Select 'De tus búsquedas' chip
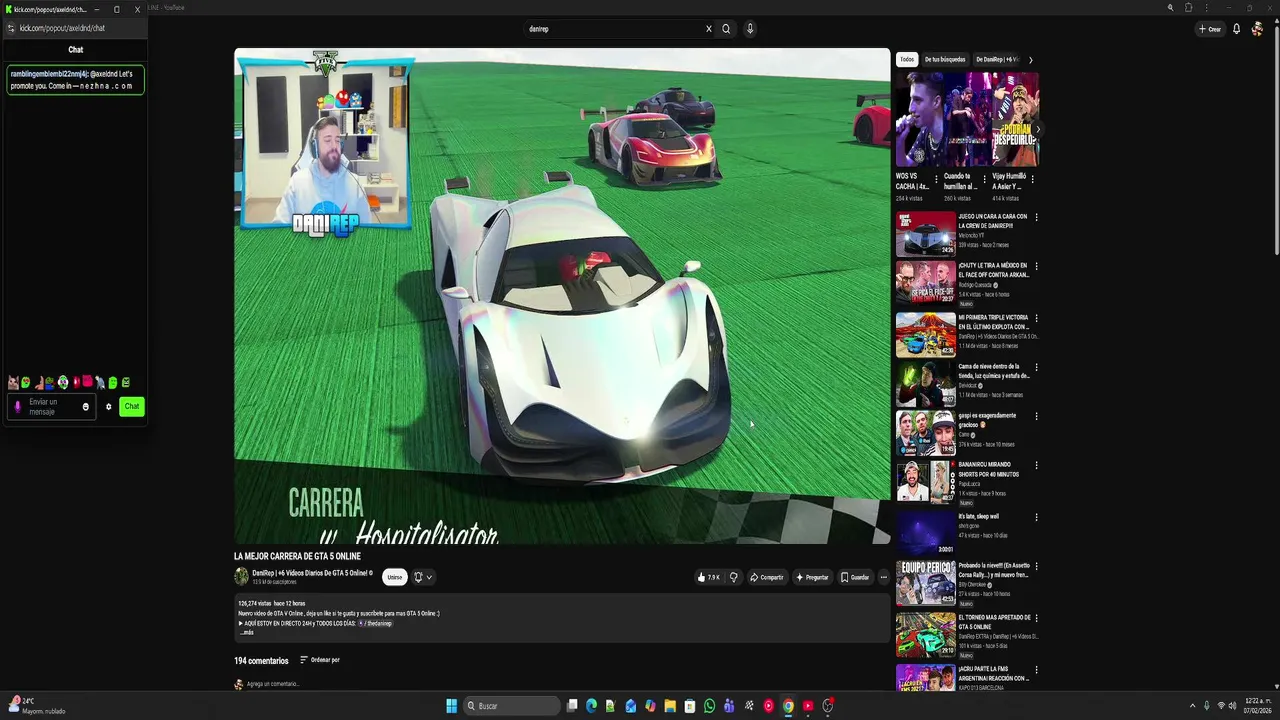This screenshot has width=1280, height=720. [945, 59]
